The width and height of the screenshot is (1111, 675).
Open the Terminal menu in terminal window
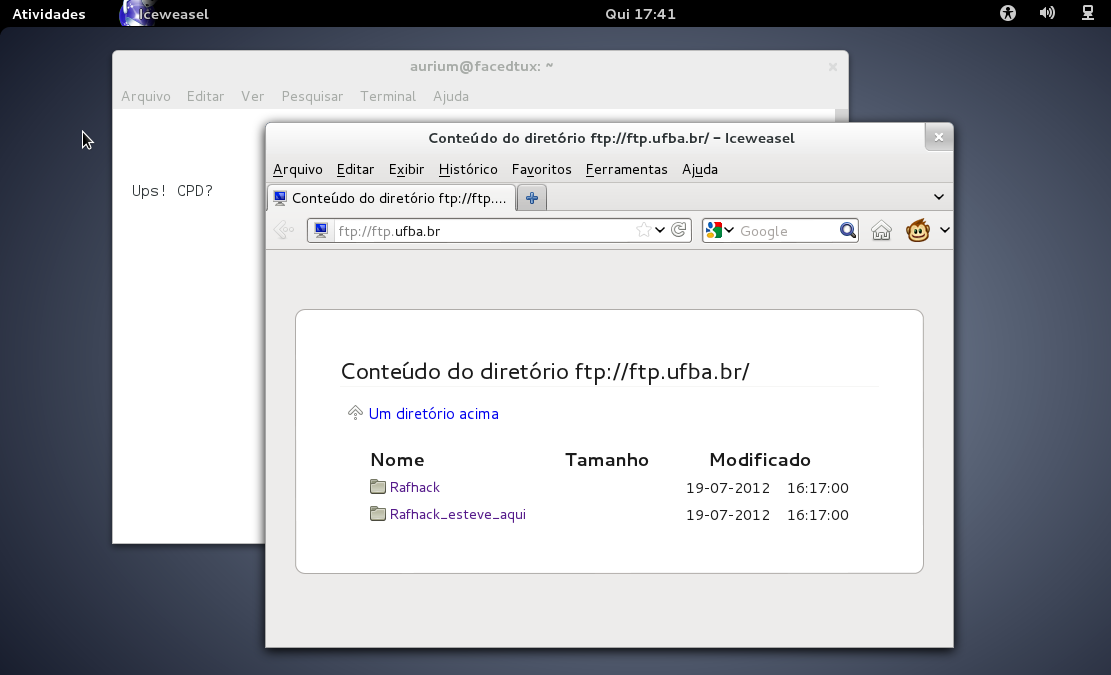click(388, 96)
